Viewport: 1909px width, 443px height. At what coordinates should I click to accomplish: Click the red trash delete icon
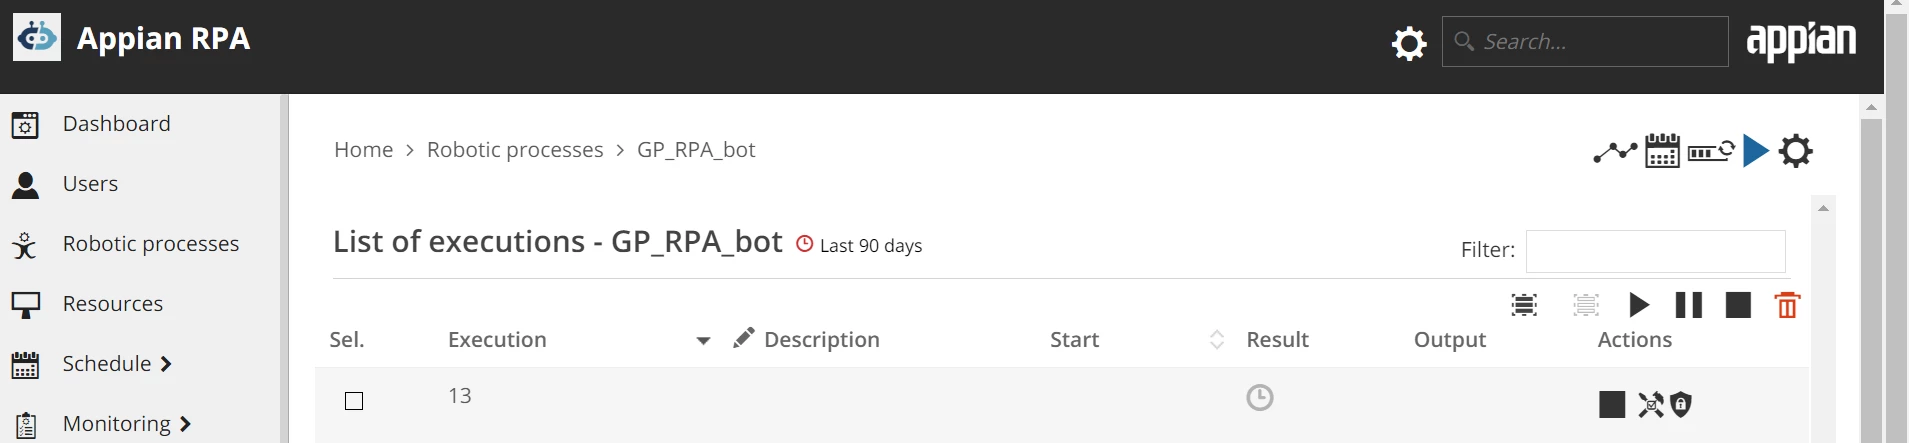(1787, 305)
